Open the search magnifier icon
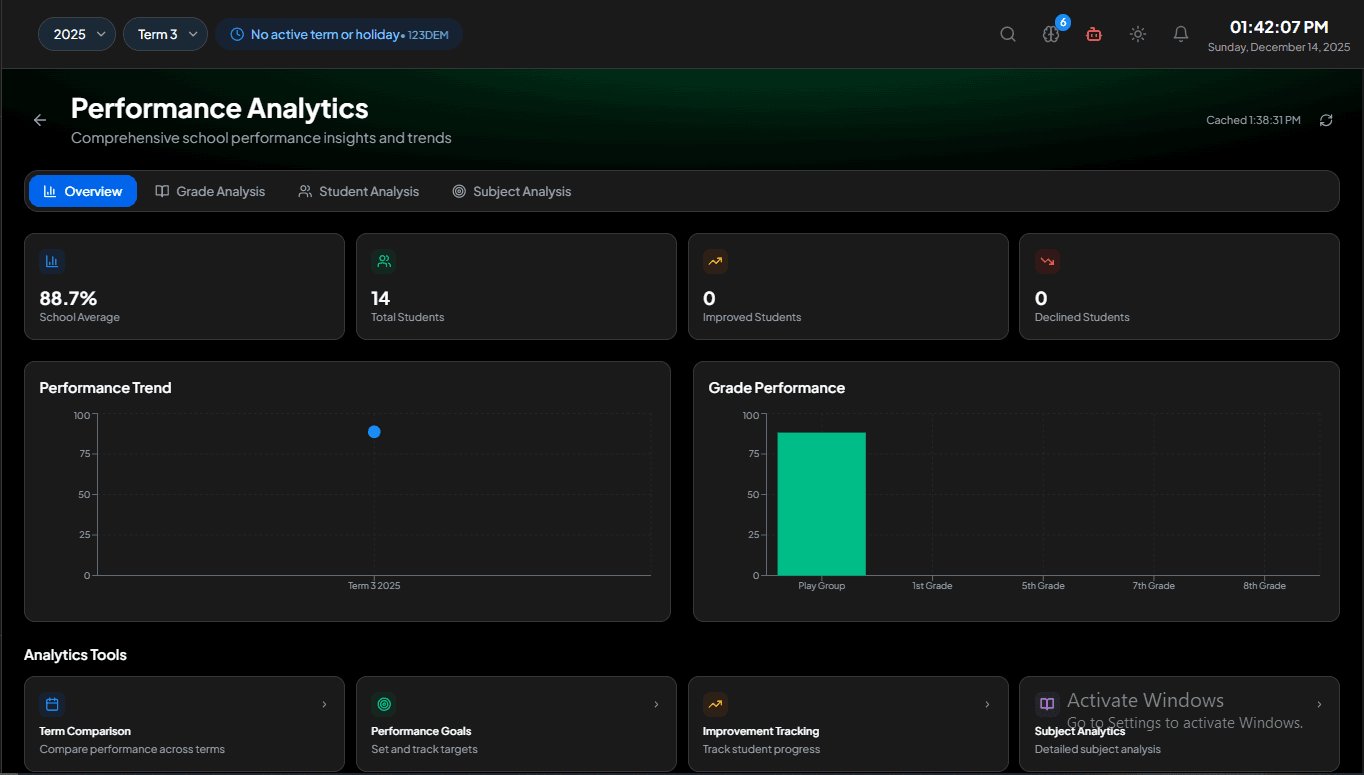The height and width of the screenshot is (775, 1364). 1008,33
